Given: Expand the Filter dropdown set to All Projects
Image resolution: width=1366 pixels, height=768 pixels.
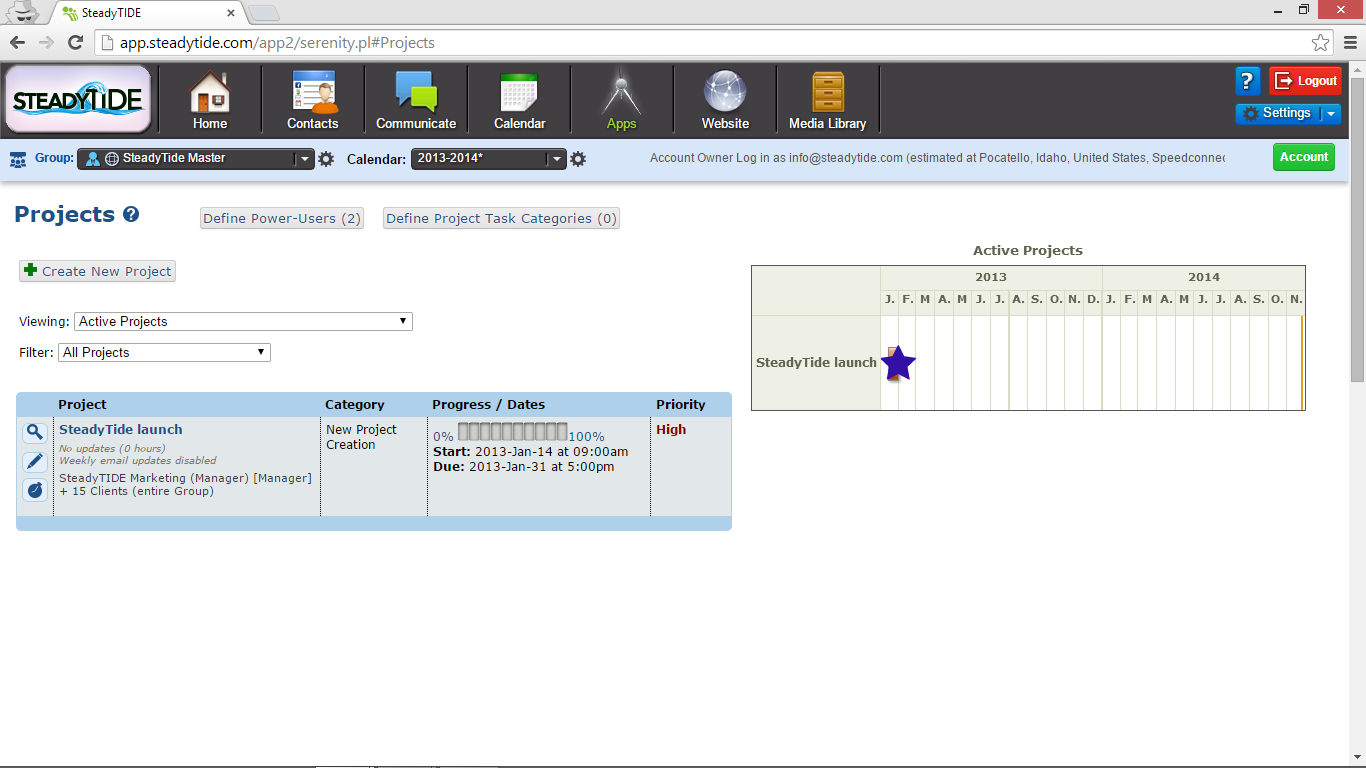Looking at the screenshot, I should (165, 352).
